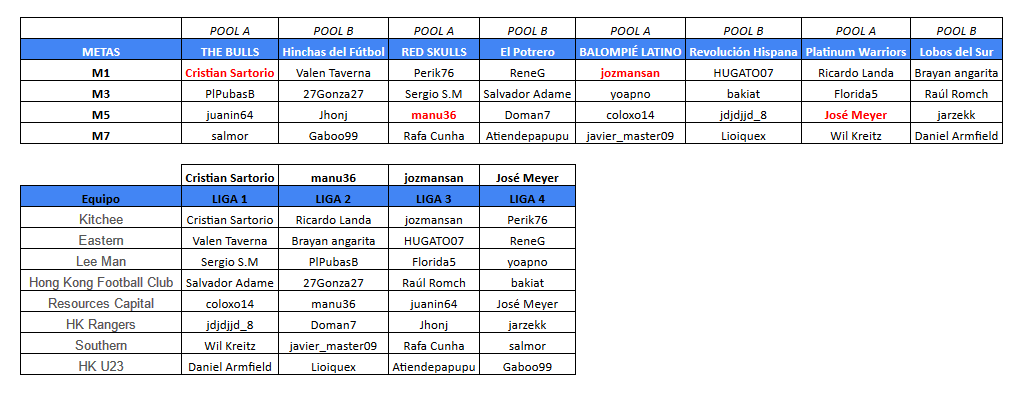1019x394 pixels.
Task: Click the METAS header cell
Action: tap(101, 51)
